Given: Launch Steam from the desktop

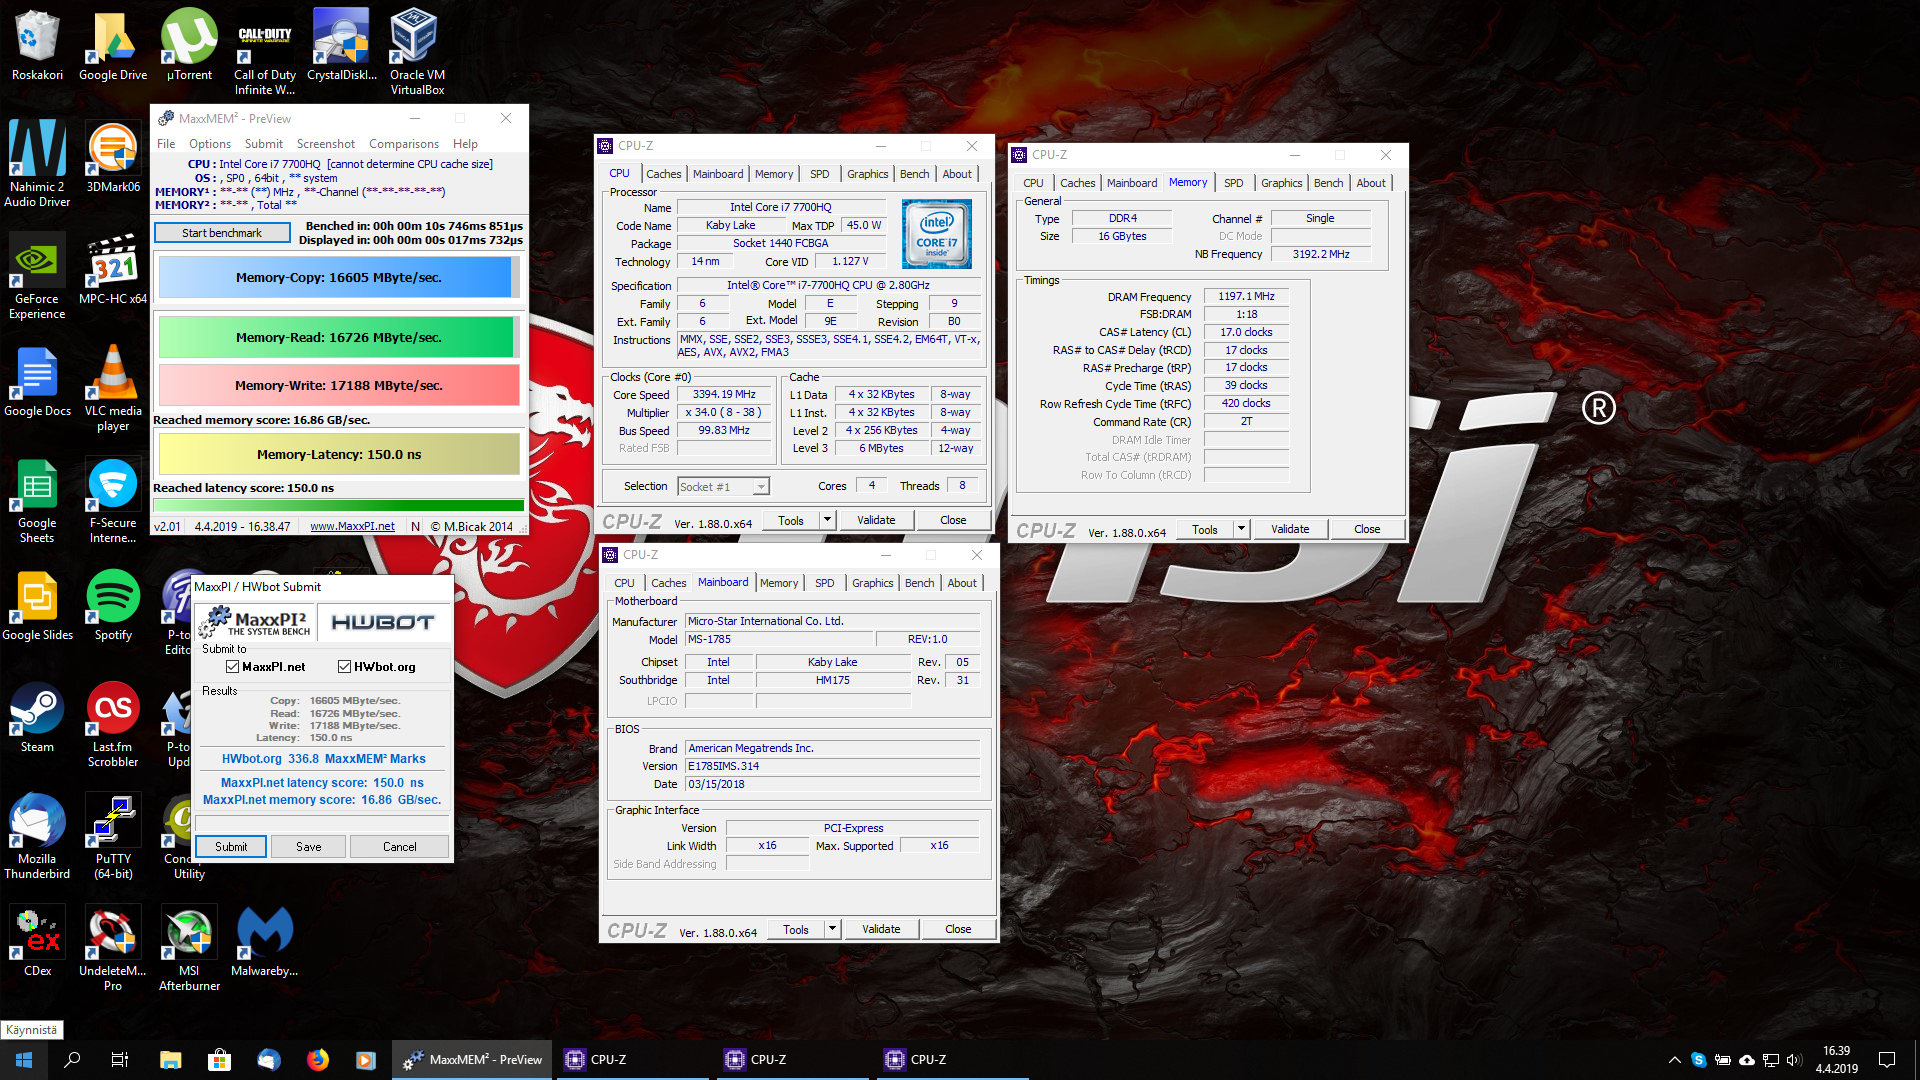Looking at the screenshot, I should tap(37, 718).
